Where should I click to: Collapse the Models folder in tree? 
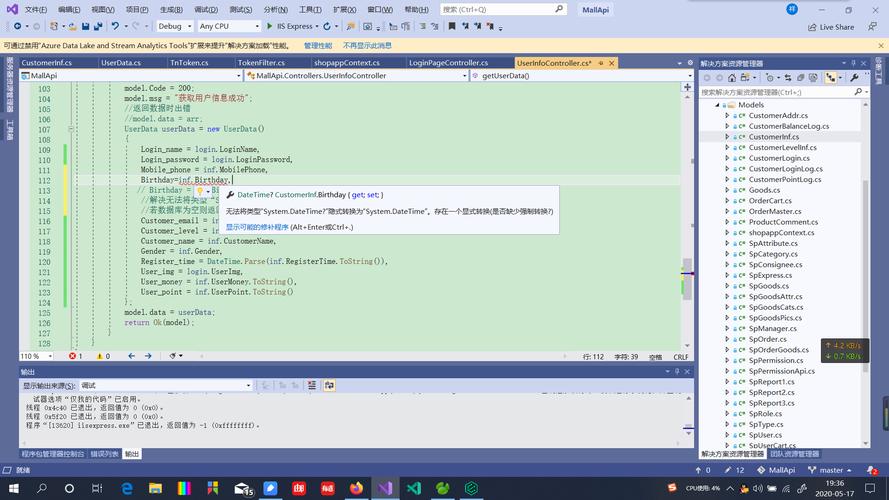click(x=717, y=104)
